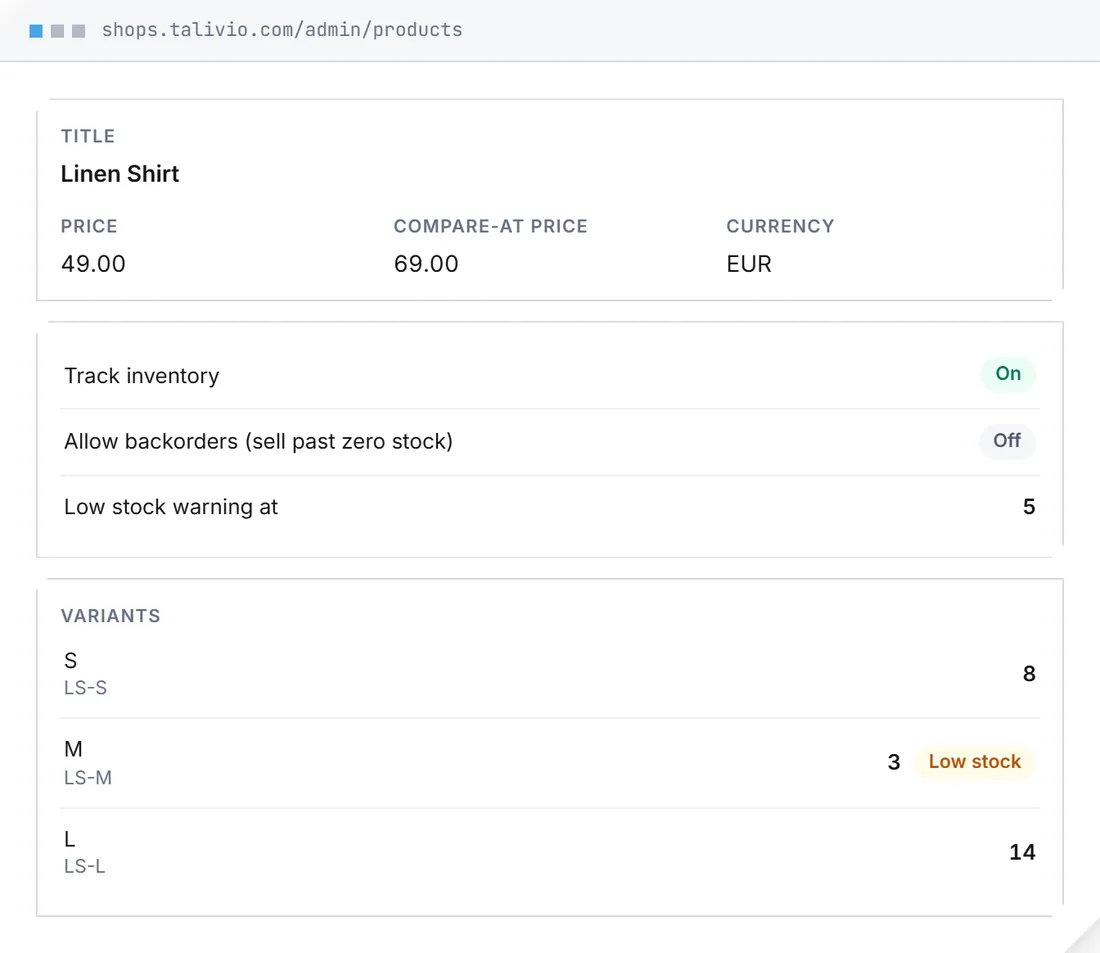Viewport: 1100px width, 953px height.
Task: Toggle the Track inventory On switch
Action: (1007, 374)
